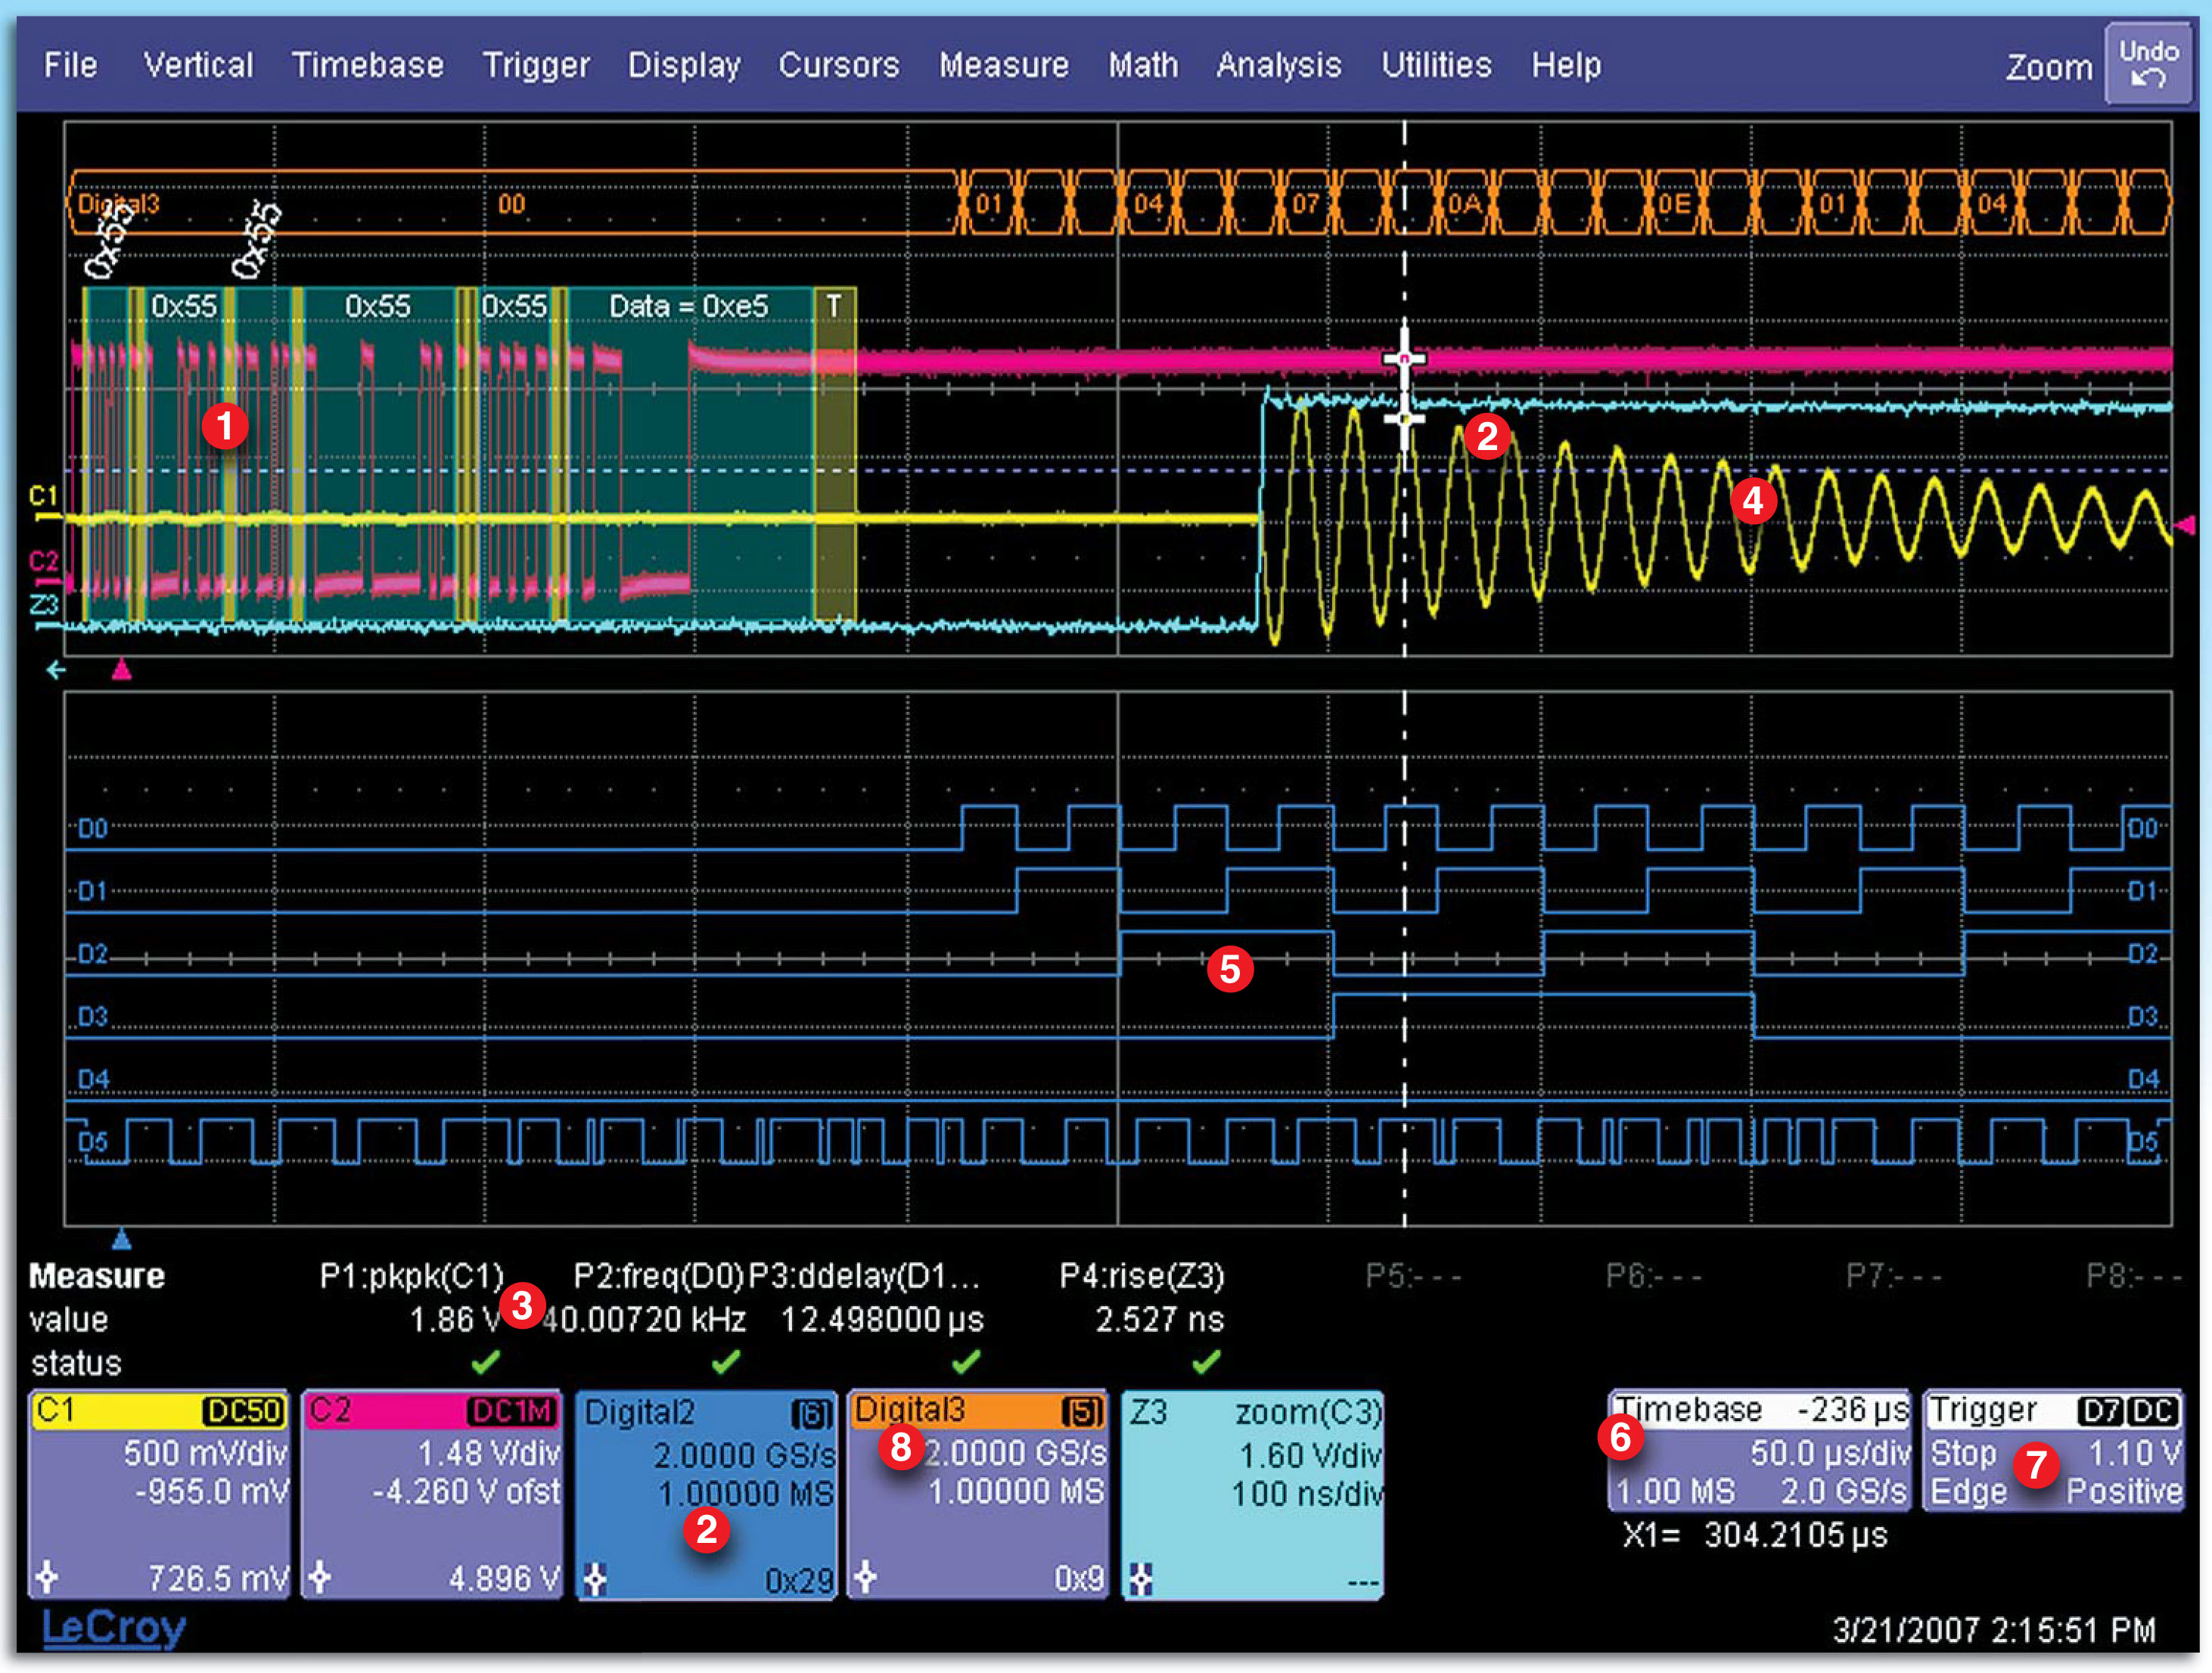
Task: Click the cursor icon in Digital3 descriptor box
Action: point(866,1578)
